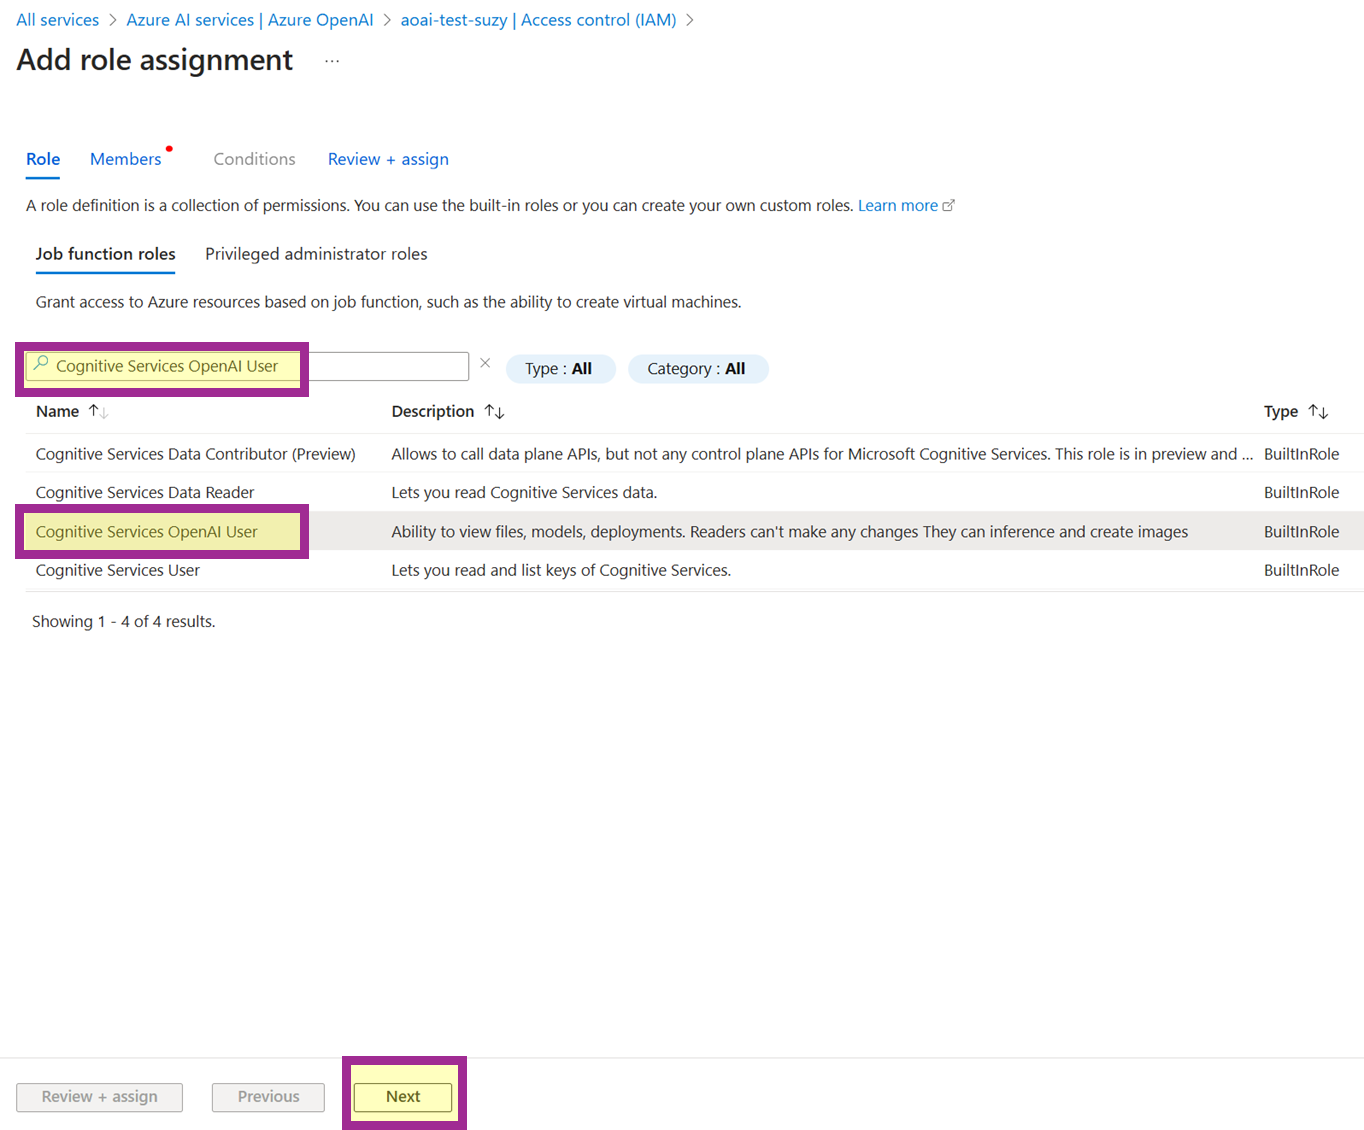Click the search magnifier icon
The height and width of the screenshot is (1130, 1364).
click(41, 364)
